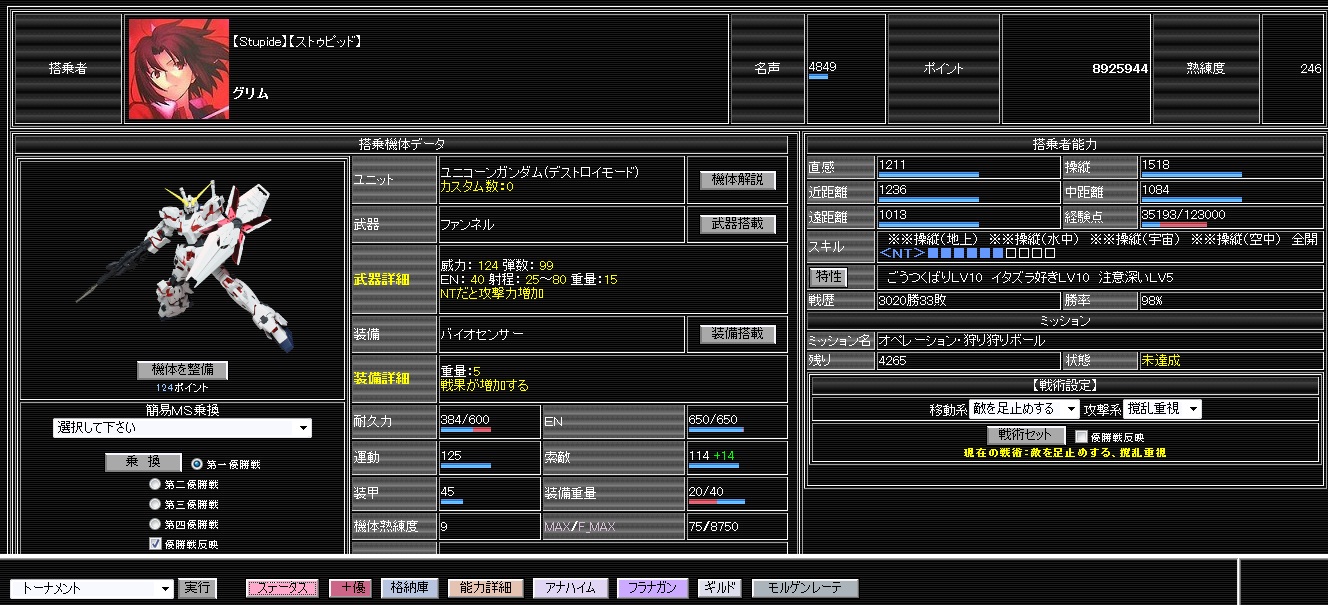Image resolution: width=1328 pixels, height=605 pixels.
Task: Click the 実行 execute button
Action: [x=199, y=589]
